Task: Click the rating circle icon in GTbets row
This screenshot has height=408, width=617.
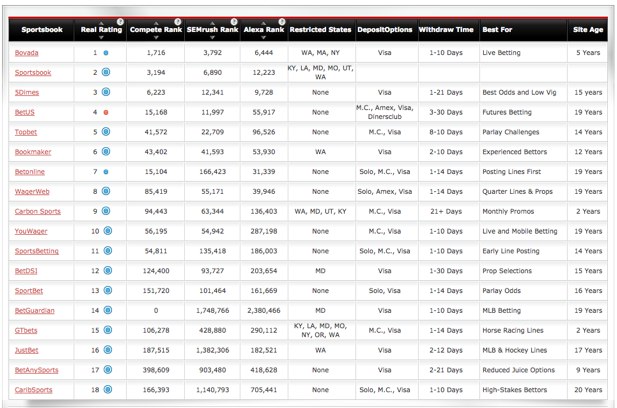Action: click(108, 330)
